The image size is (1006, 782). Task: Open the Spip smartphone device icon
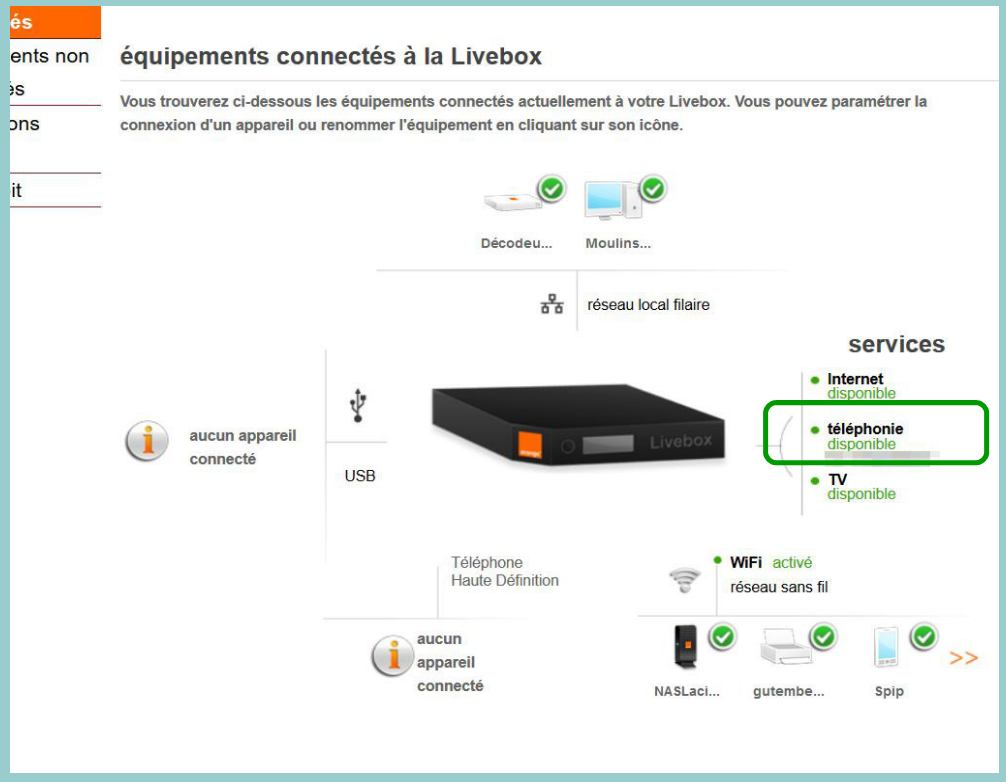tap(886, 647)
